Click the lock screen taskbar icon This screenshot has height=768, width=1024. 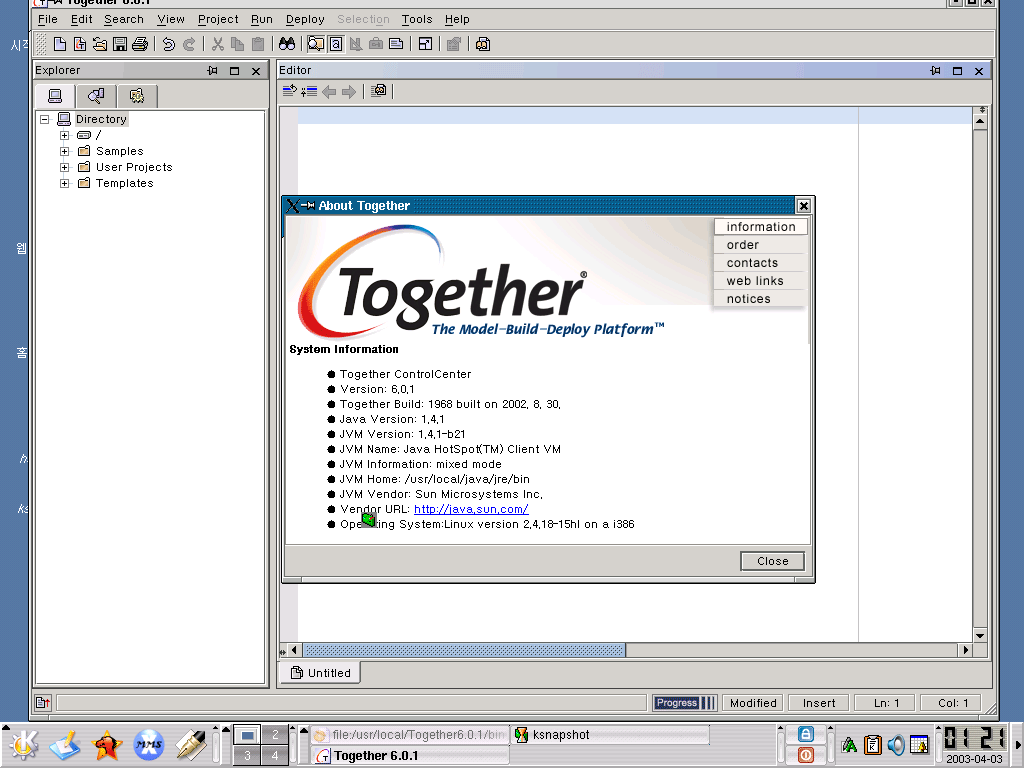pyautogui.click(x=805, y=734)
